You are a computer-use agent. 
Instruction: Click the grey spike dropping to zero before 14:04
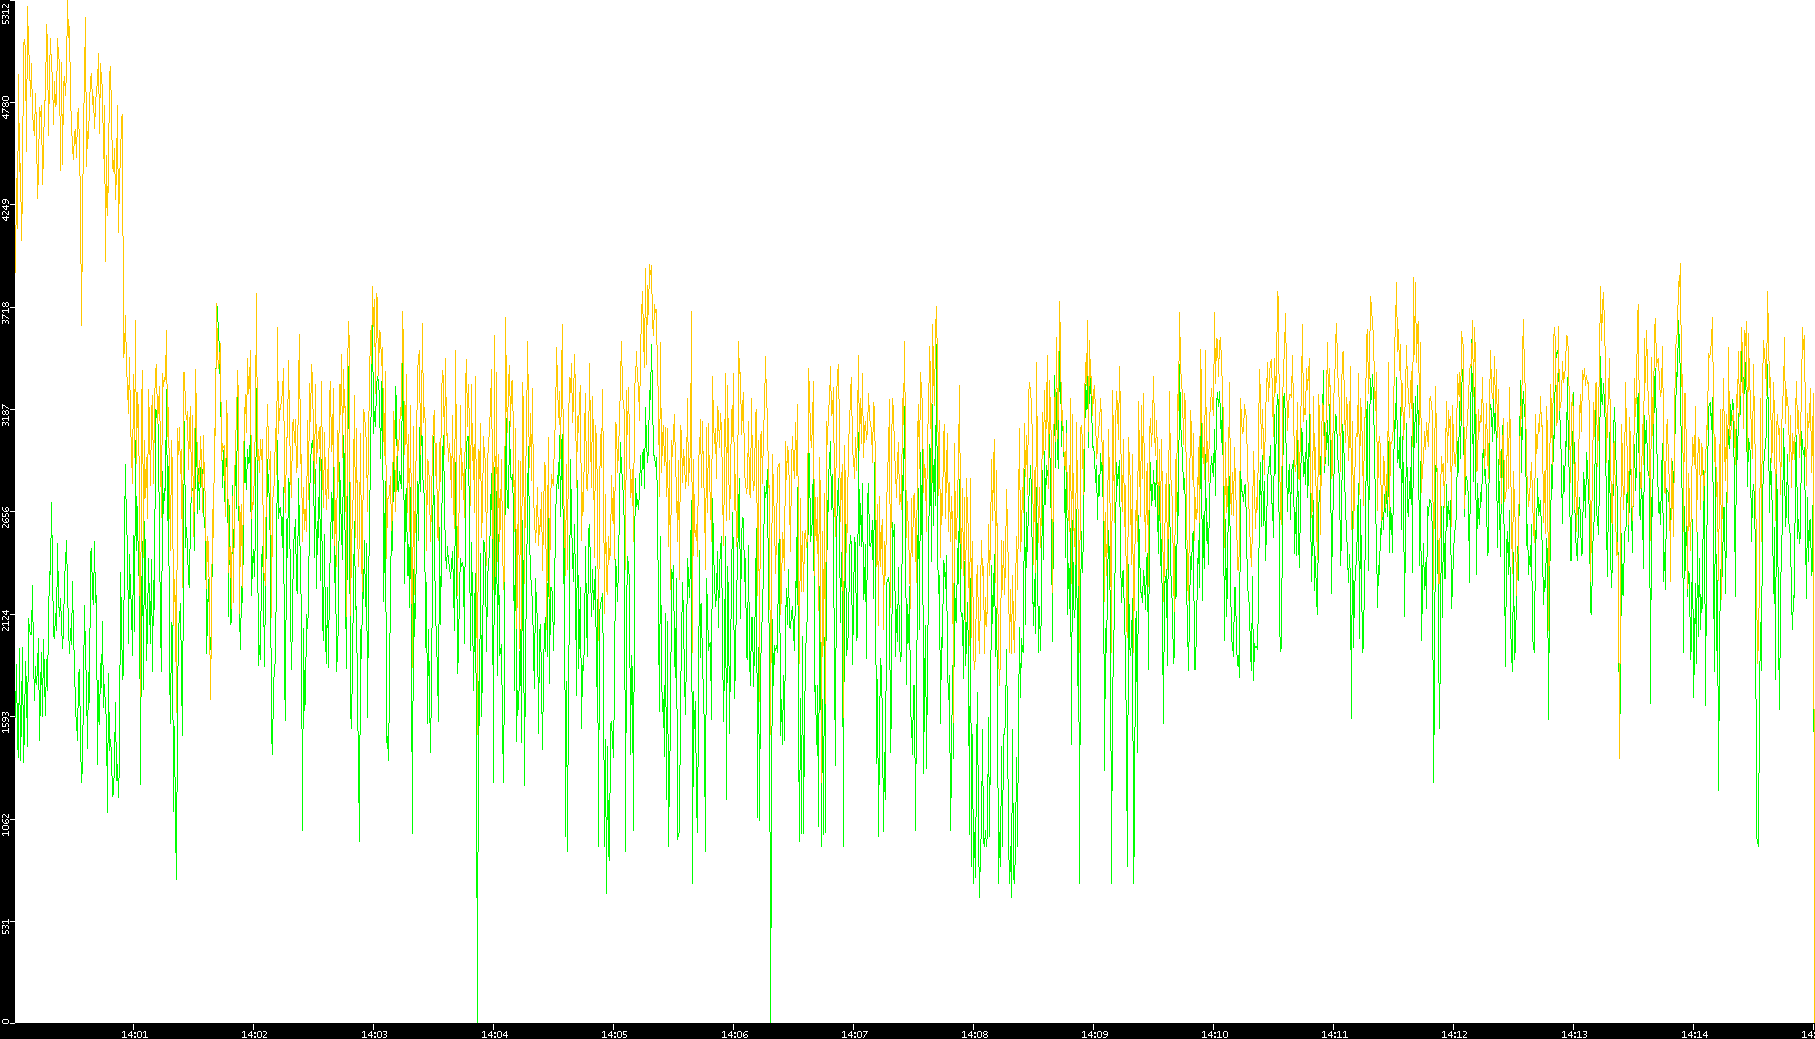477,960
